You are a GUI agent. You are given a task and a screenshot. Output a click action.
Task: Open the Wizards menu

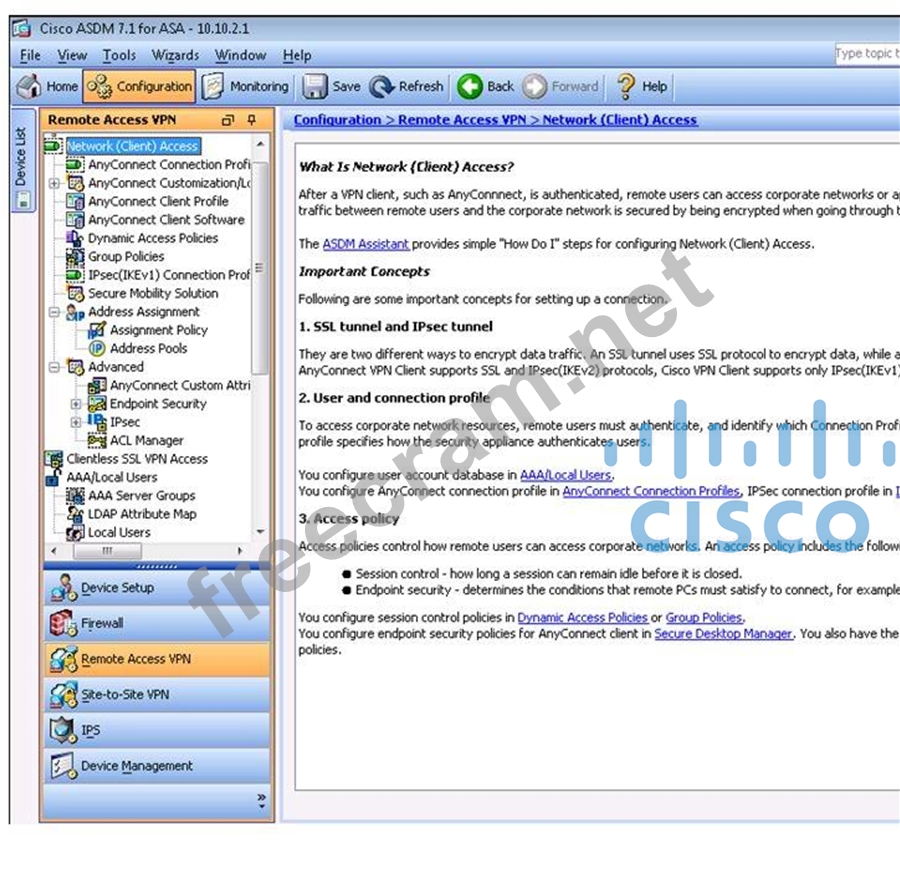175,56
